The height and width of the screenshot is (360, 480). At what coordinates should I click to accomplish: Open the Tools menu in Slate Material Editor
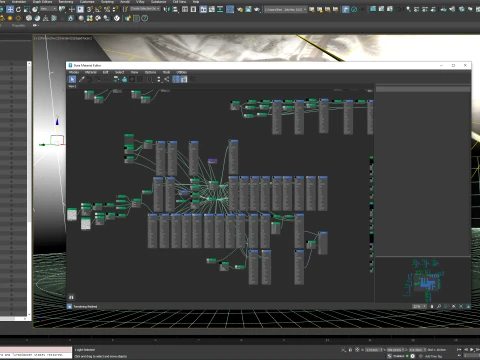[x=166, y=72]
